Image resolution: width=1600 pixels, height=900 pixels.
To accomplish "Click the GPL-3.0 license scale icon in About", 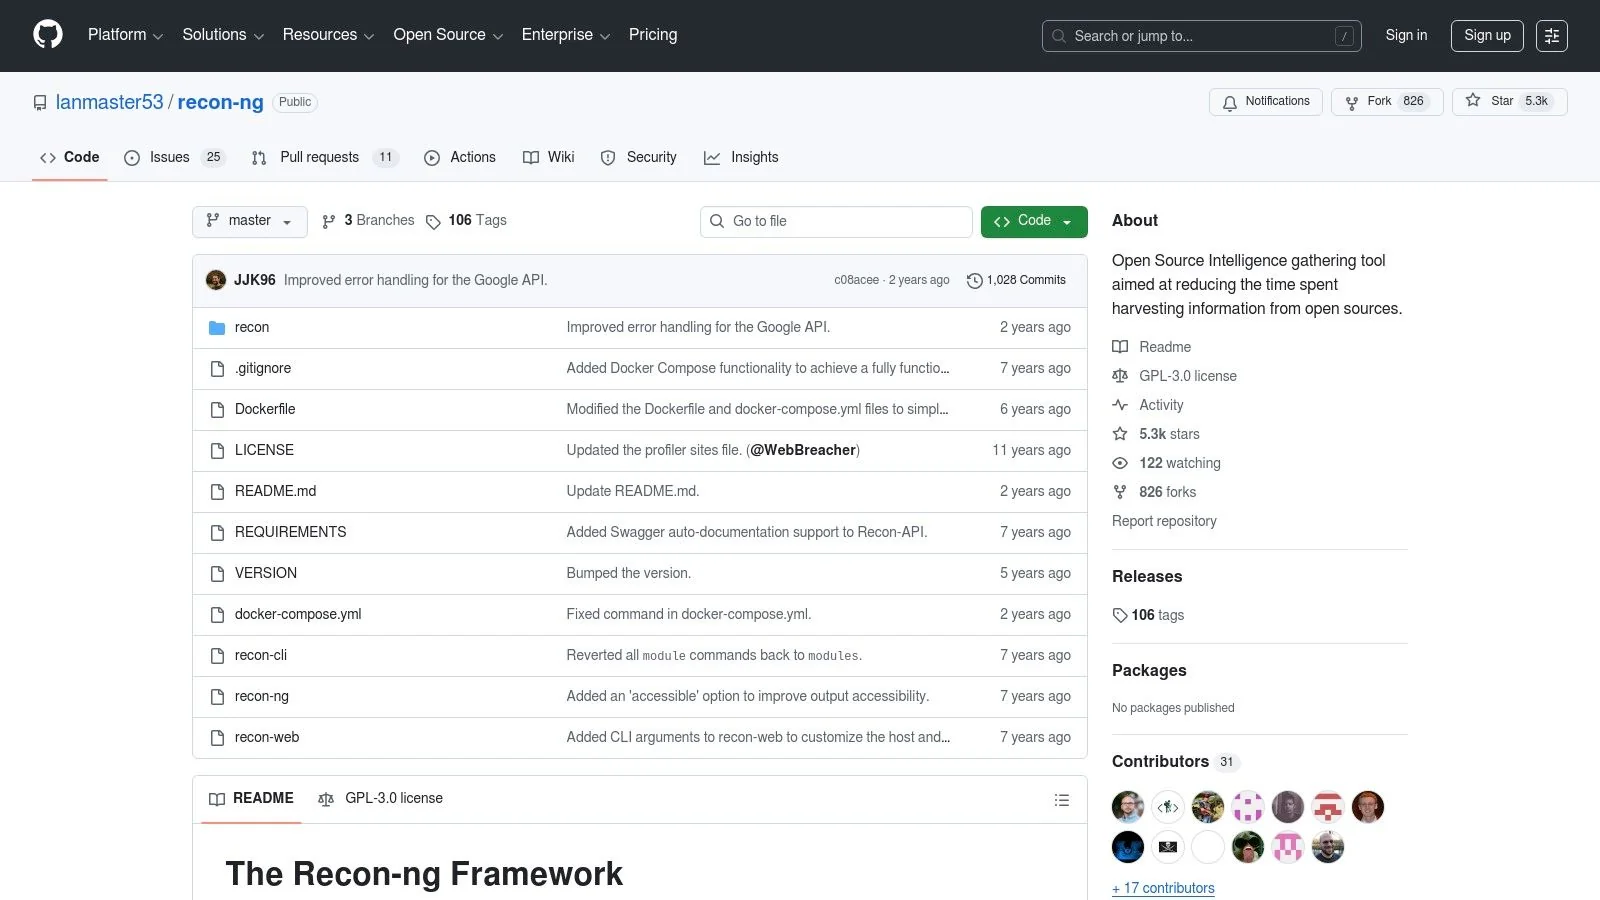I will pyautogui.click(x=1120, y=376).
